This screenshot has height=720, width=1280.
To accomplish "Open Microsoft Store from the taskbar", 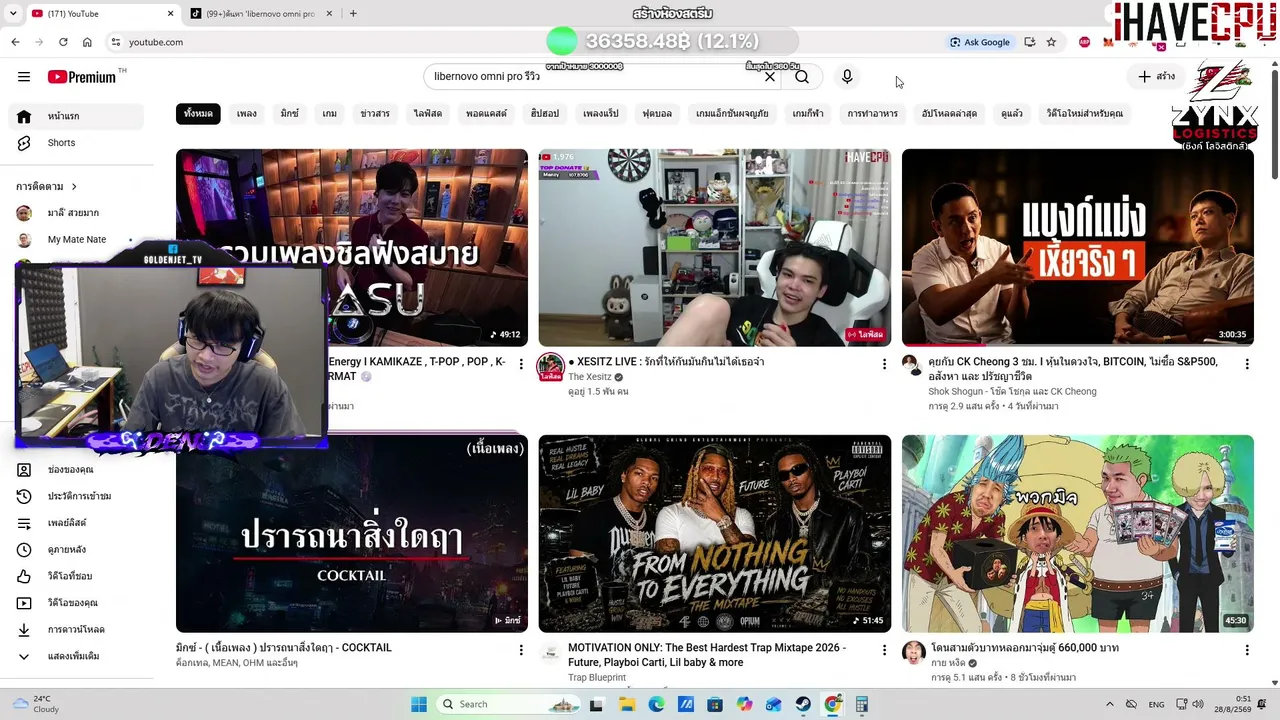I will pyautogui.click(x=715, y=704).
